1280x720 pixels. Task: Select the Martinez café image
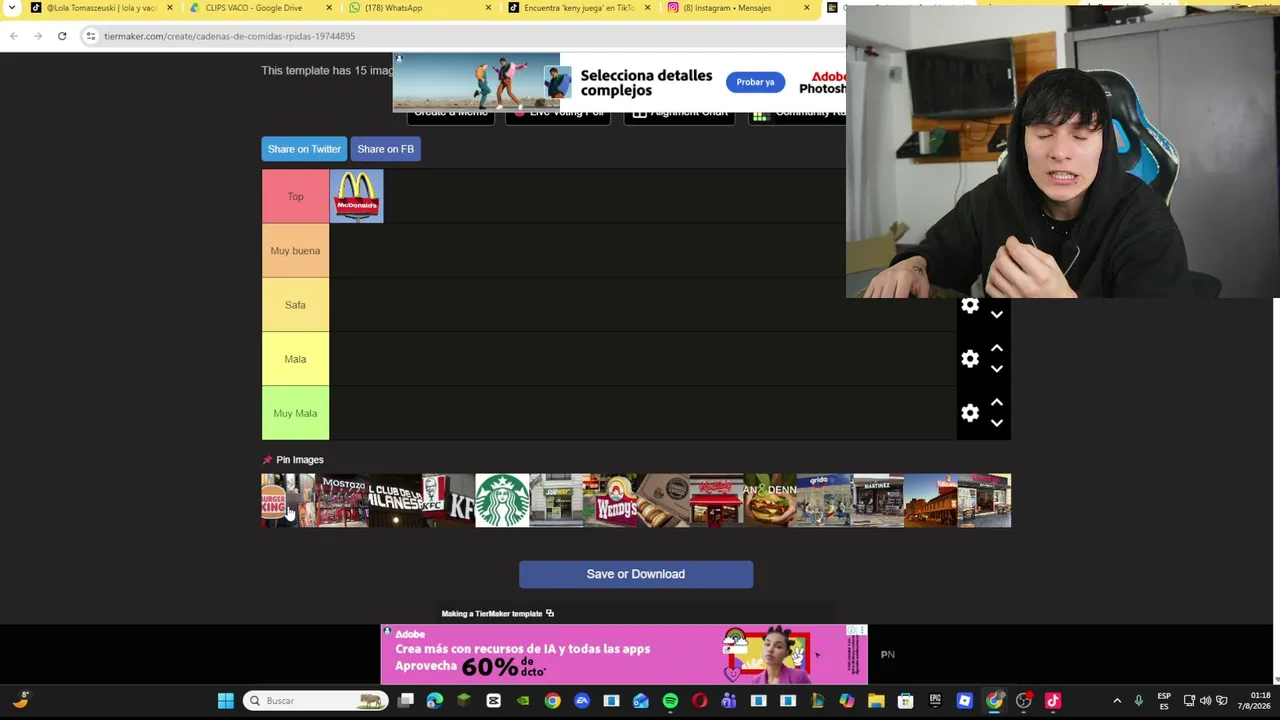point(877,500)
